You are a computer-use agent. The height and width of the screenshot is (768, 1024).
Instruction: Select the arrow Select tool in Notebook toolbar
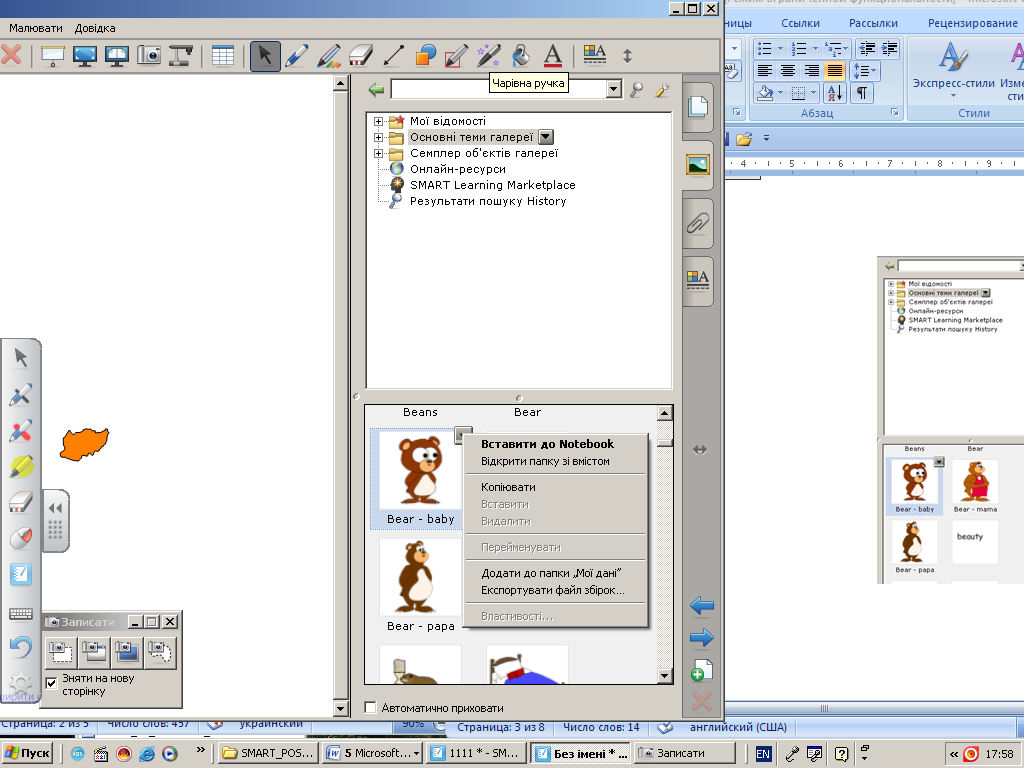coord(265,56)
